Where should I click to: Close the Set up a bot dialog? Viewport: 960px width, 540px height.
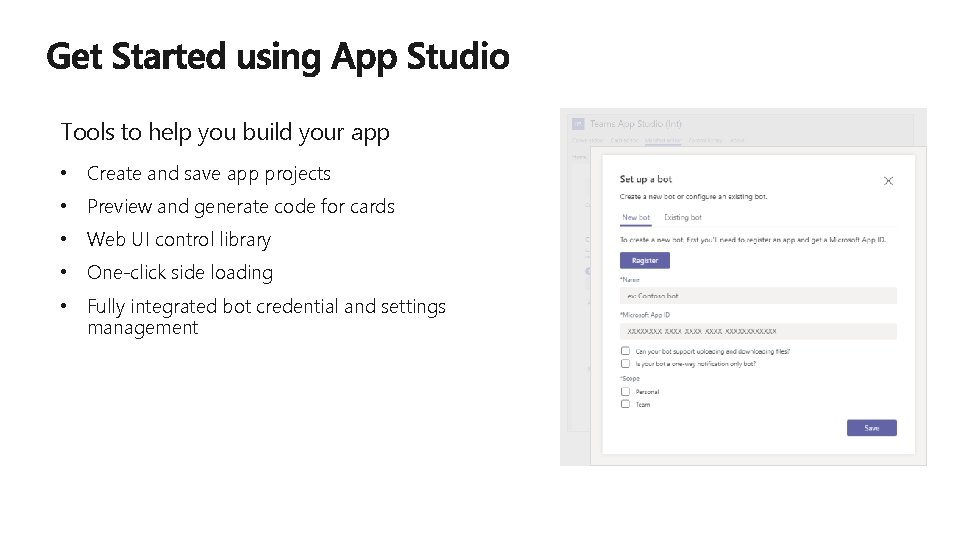pyautogui.click(x=888, y=181)
